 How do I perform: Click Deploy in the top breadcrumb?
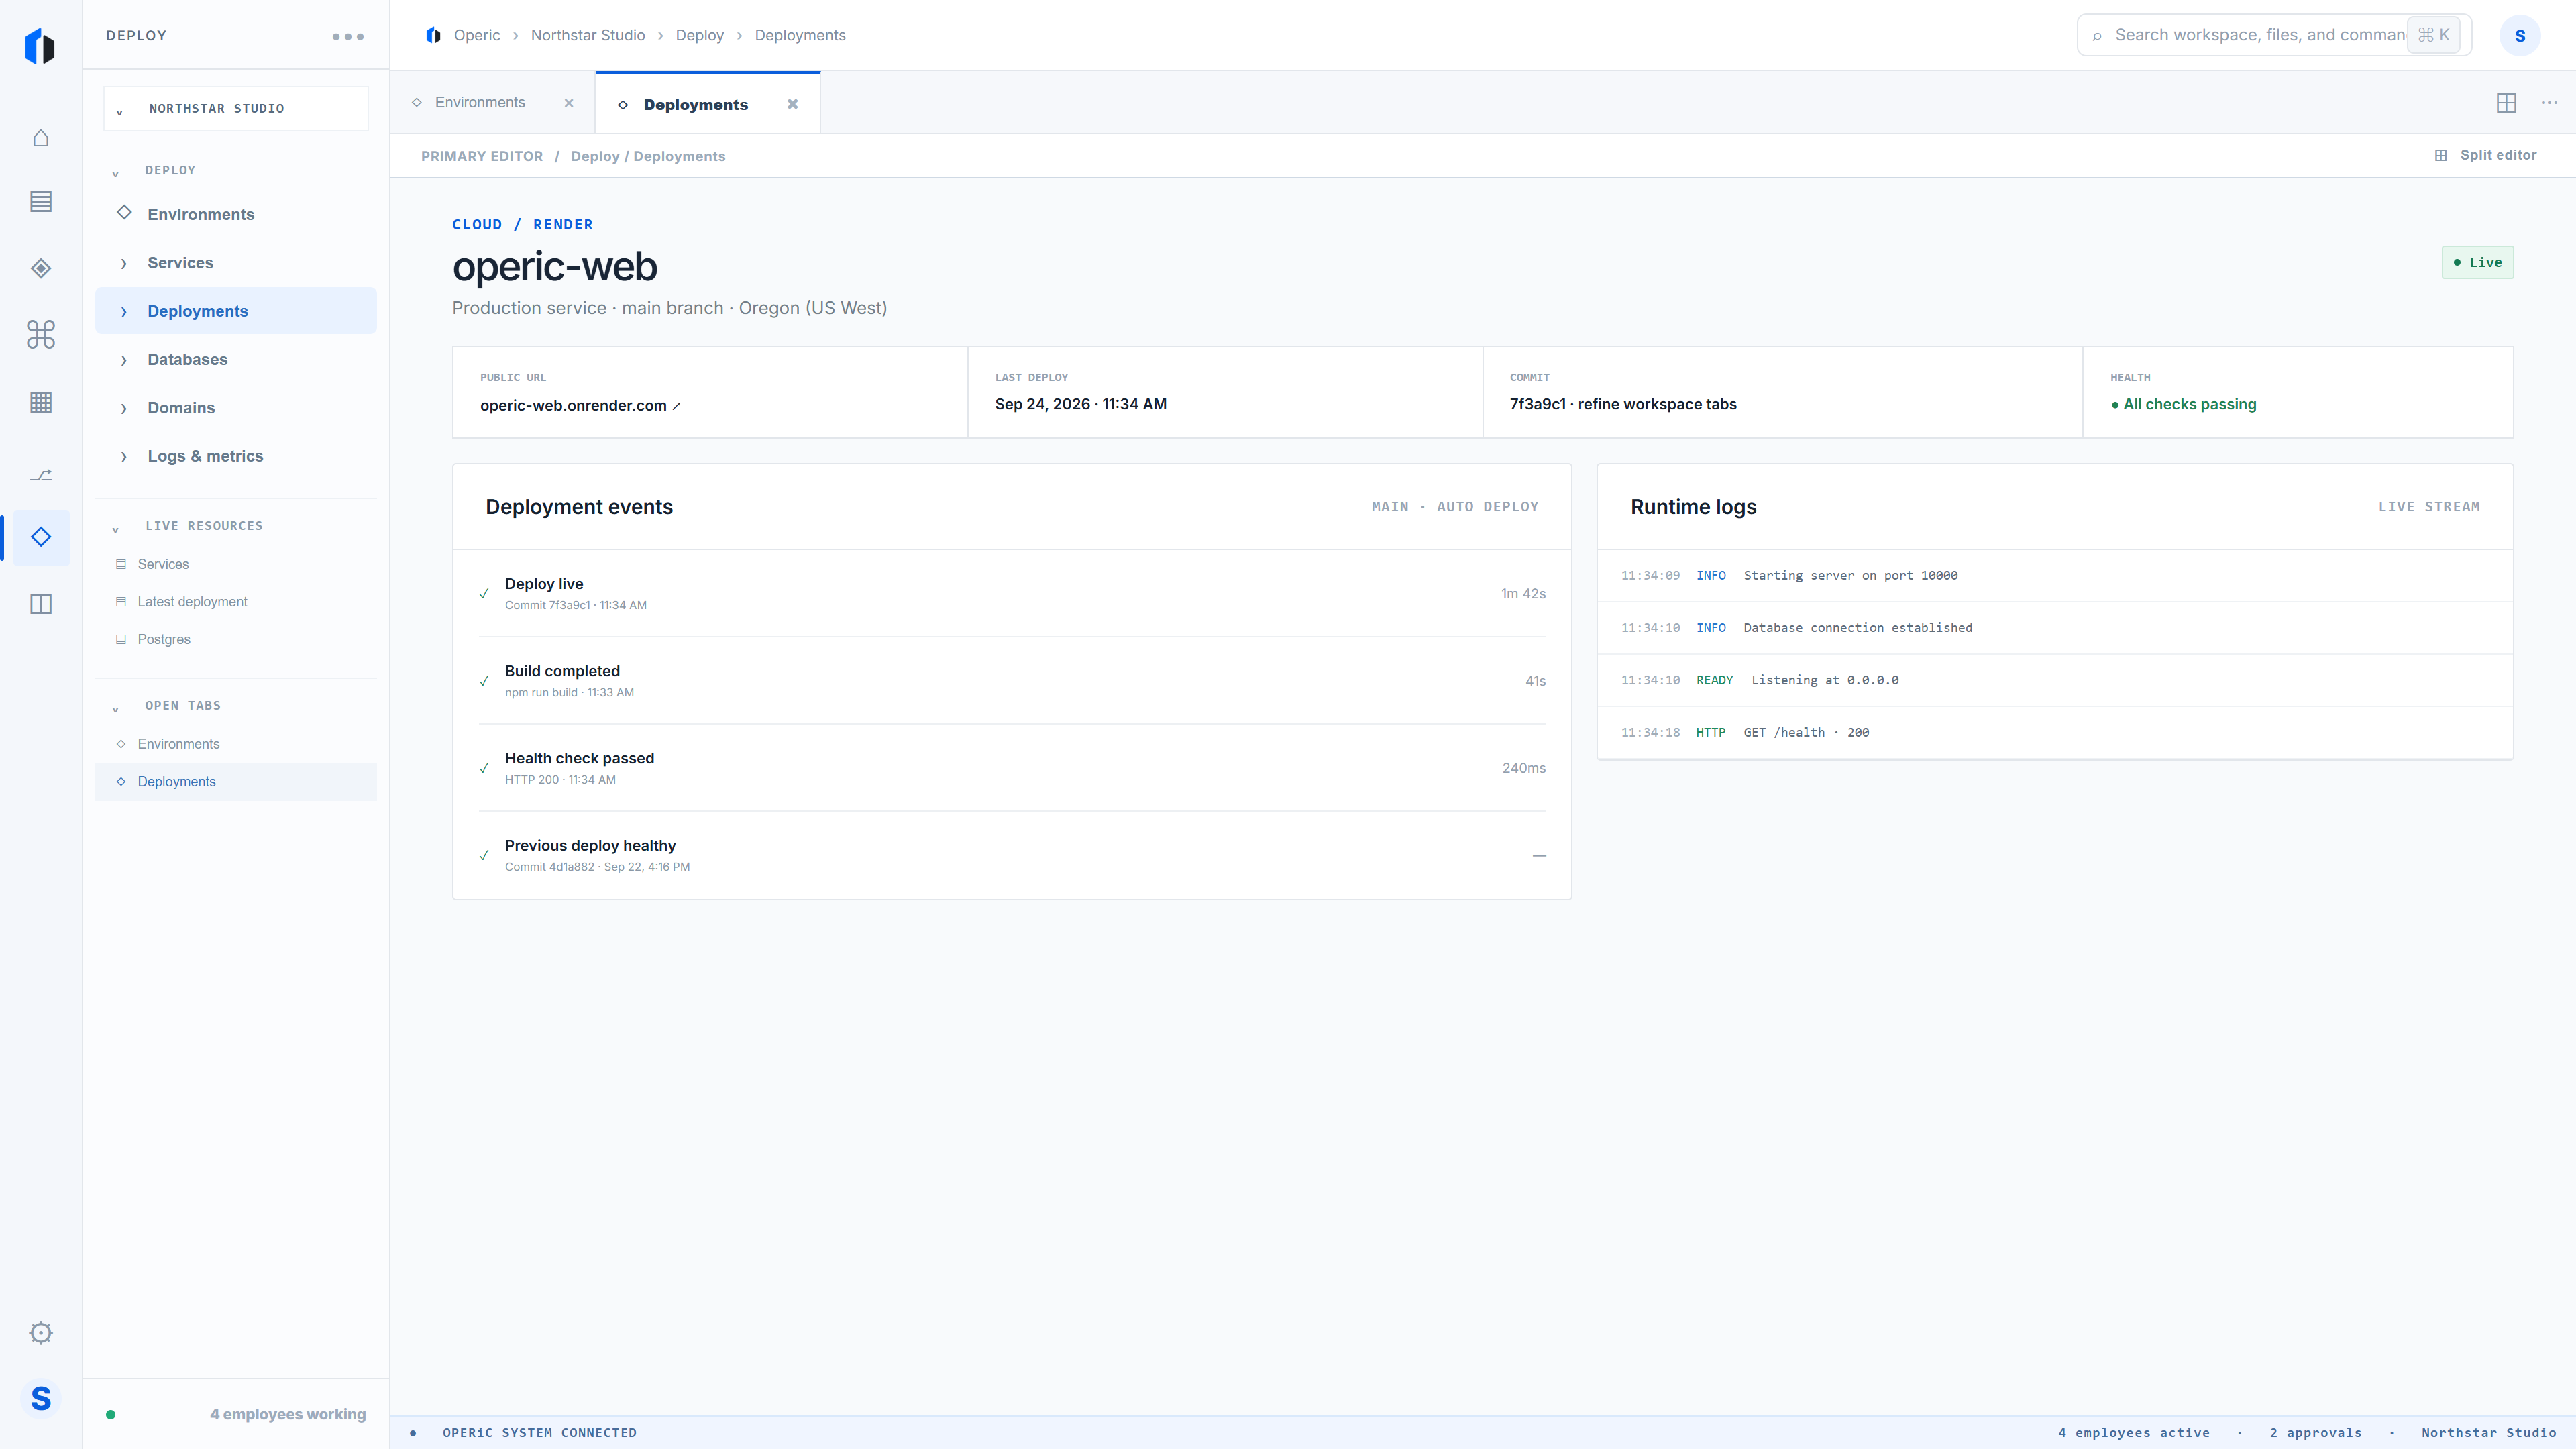coord(700,35)
